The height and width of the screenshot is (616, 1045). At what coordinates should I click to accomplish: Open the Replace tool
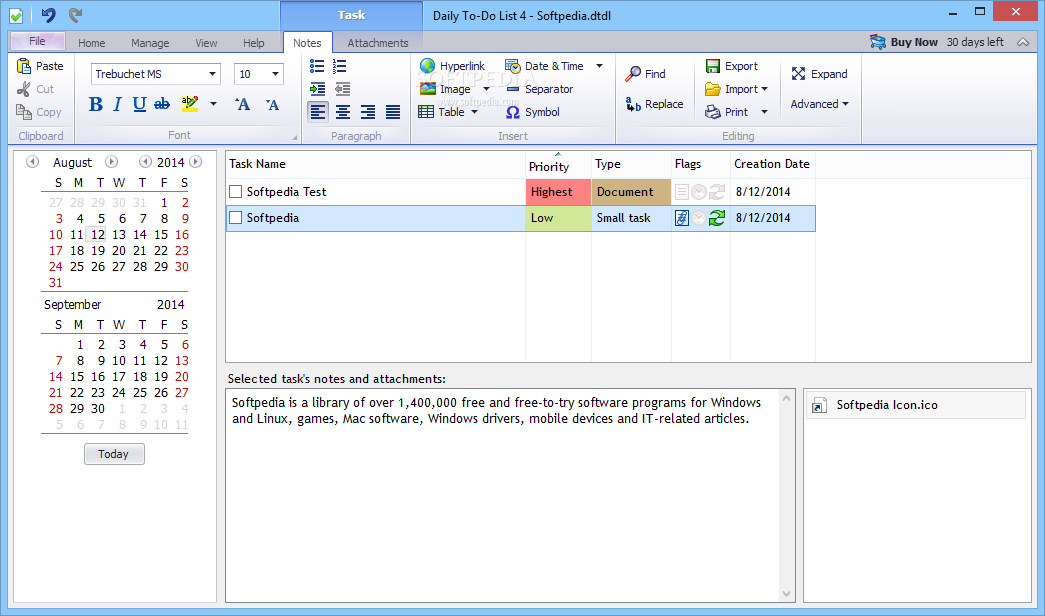[654, 104]
